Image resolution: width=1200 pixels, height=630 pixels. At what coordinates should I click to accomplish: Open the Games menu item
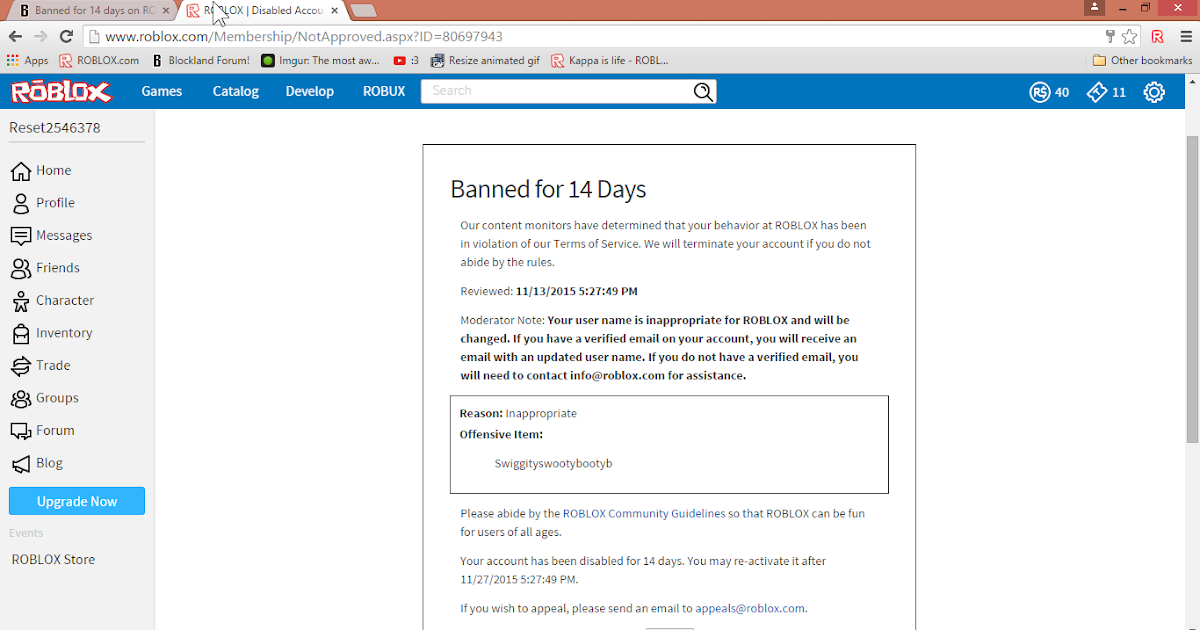click(x=162, y=91)
